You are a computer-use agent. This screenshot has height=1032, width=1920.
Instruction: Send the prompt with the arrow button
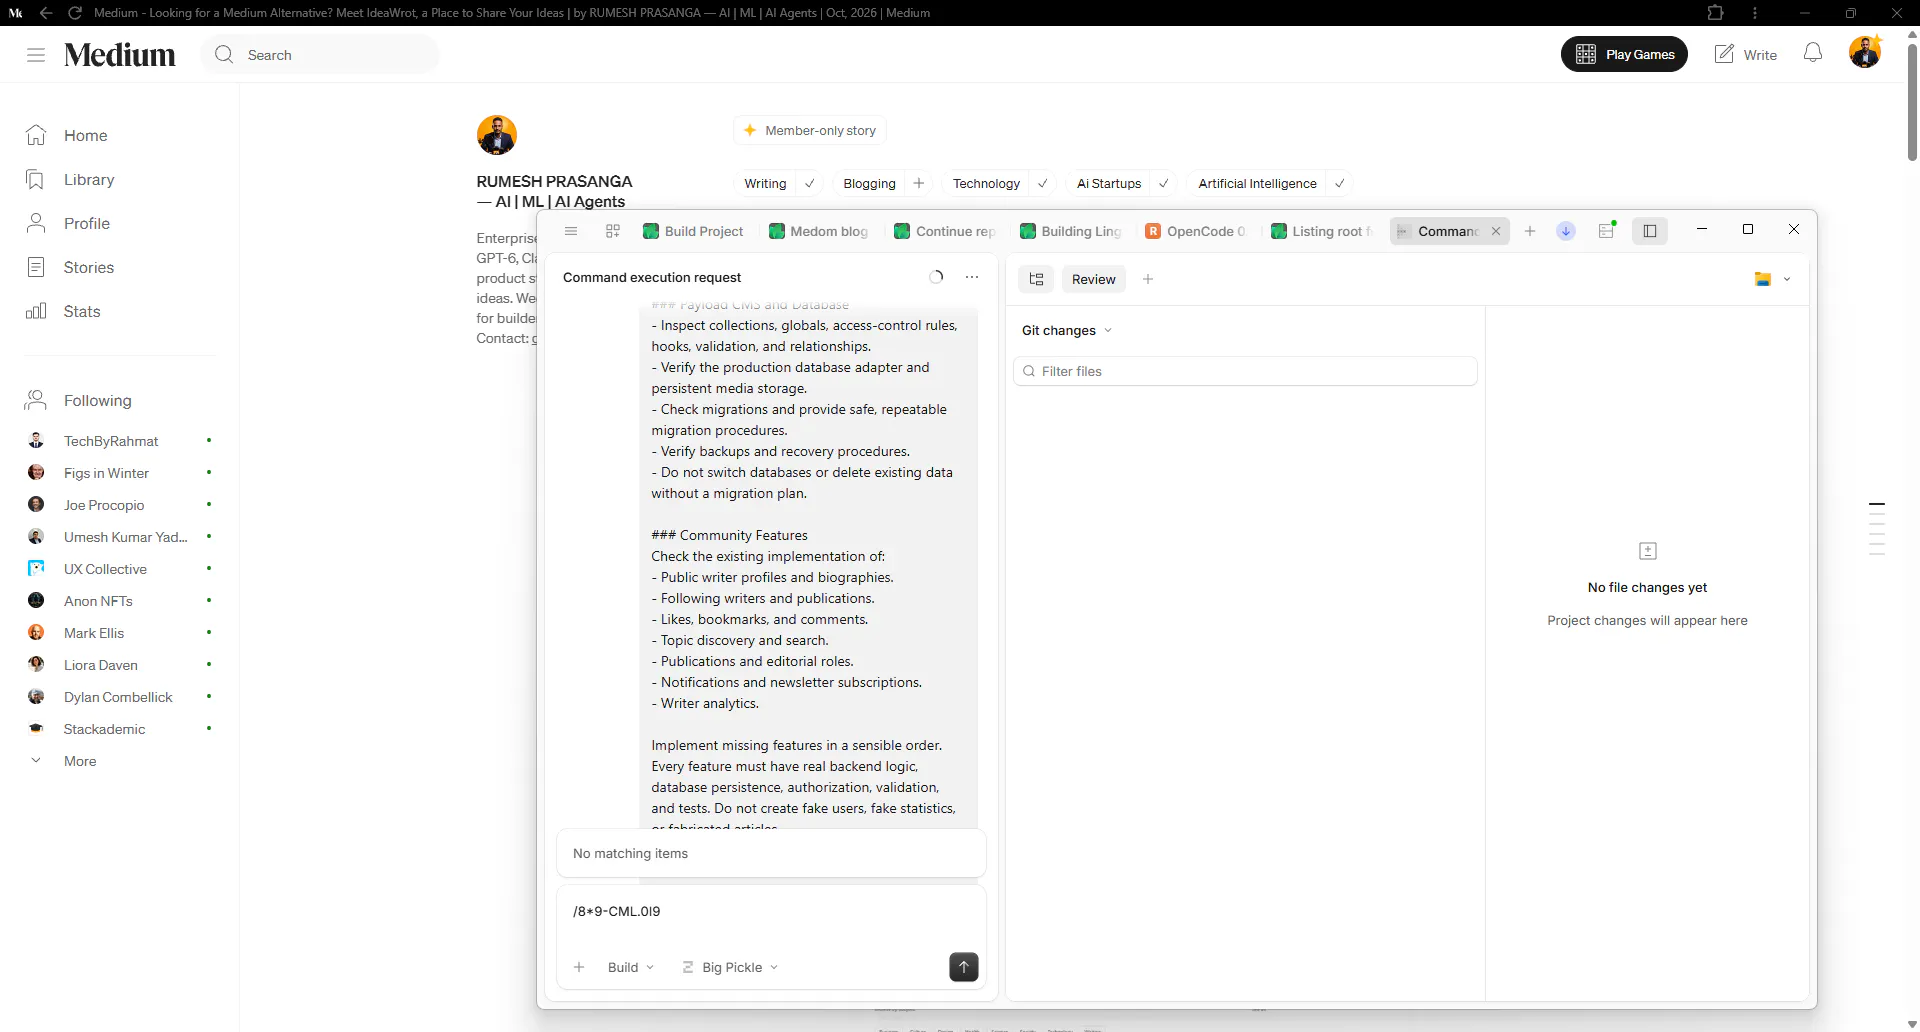coord(963,967)
